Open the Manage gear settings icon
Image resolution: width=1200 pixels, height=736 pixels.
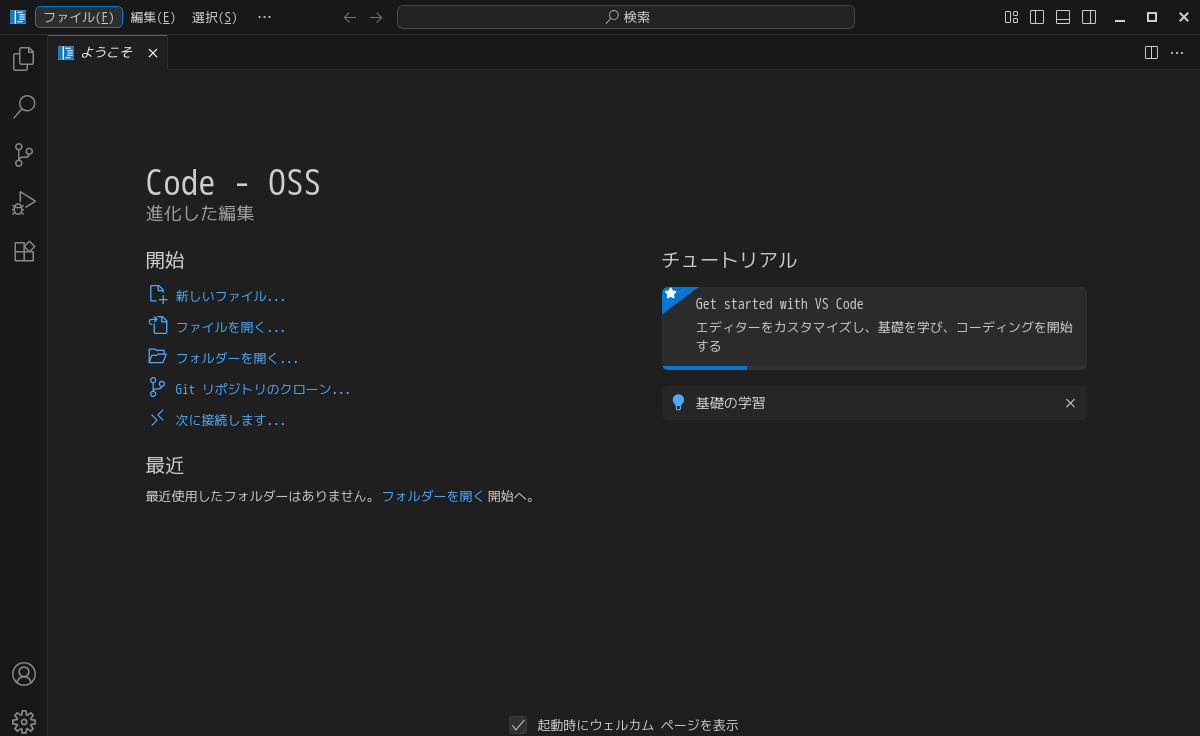24,721
